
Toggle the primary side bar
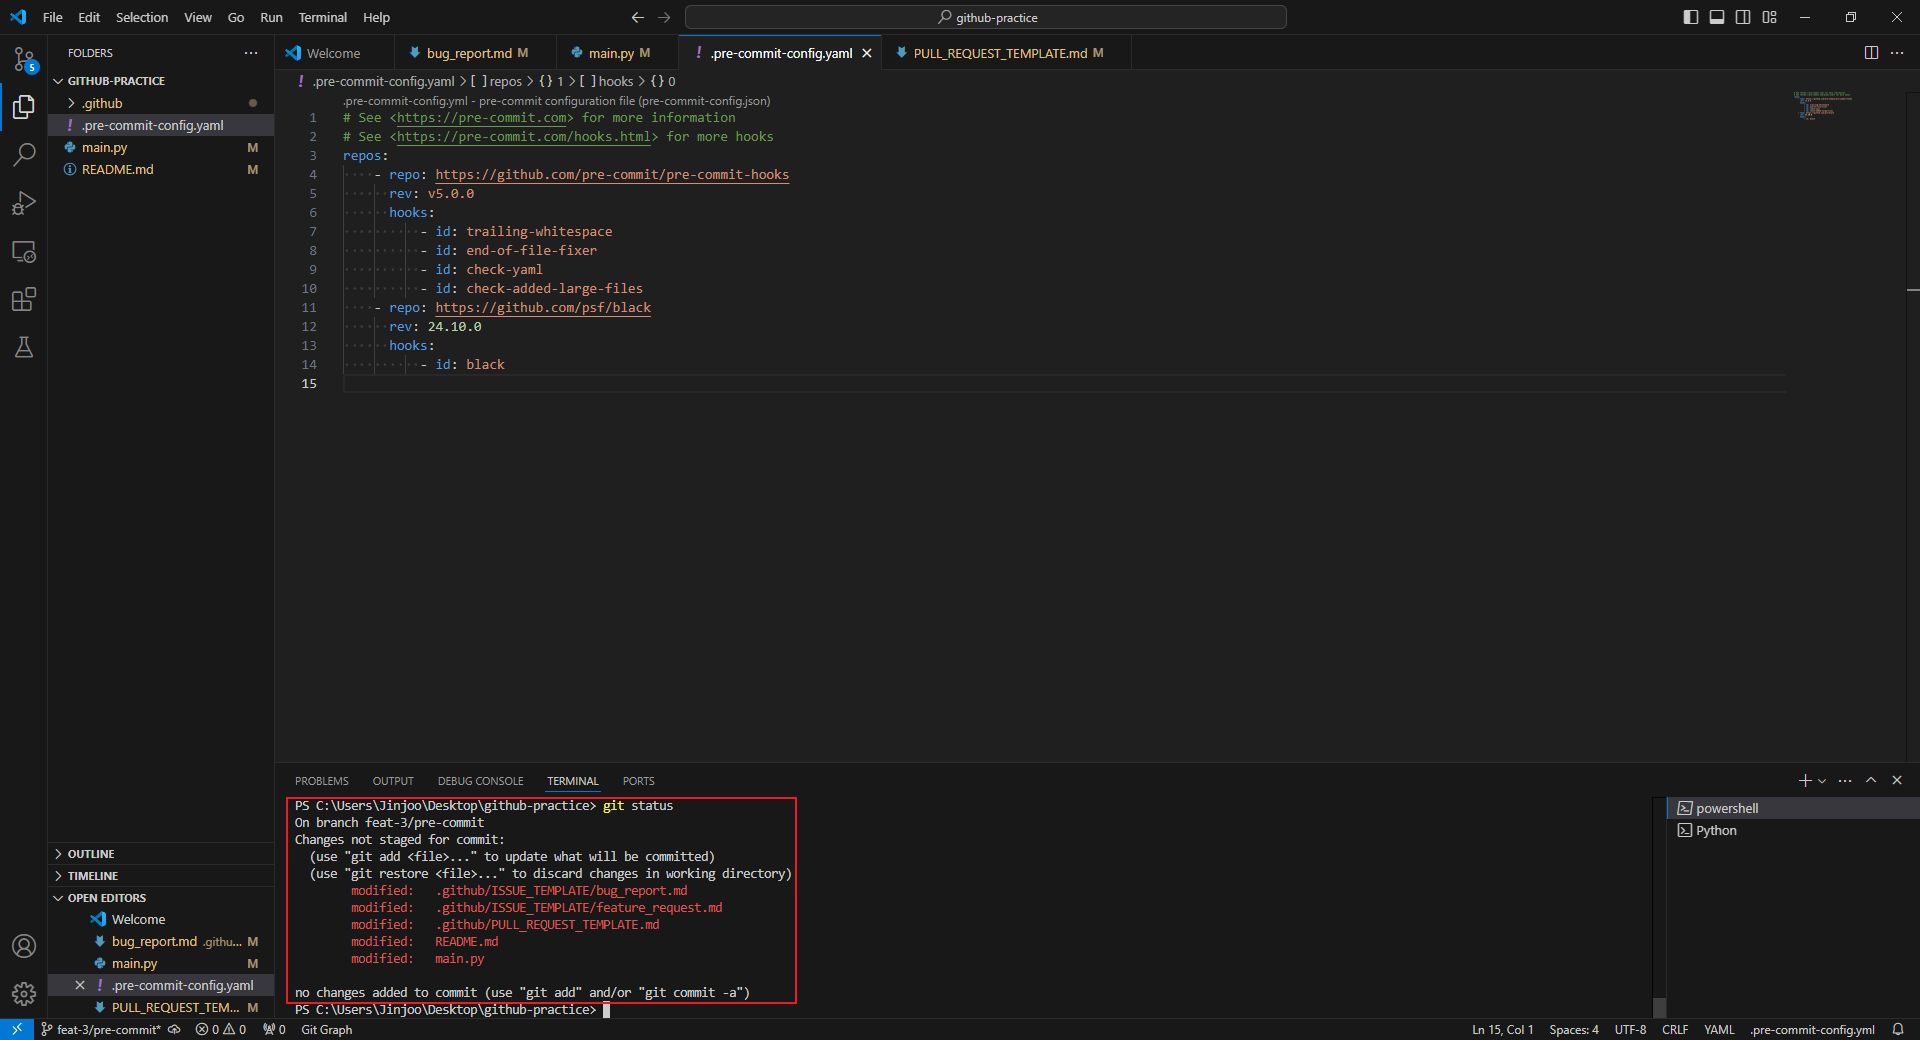1691,17
